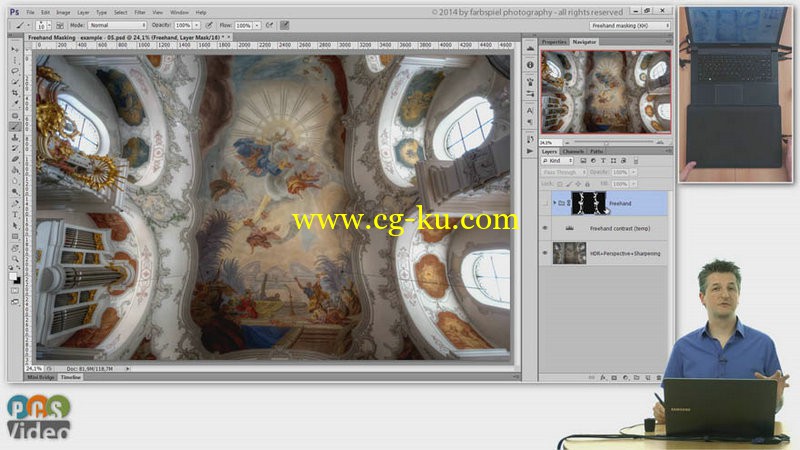
Task: Toggle pressure for opacity icon
Action: pyautogui.click(x=209, y=25)
